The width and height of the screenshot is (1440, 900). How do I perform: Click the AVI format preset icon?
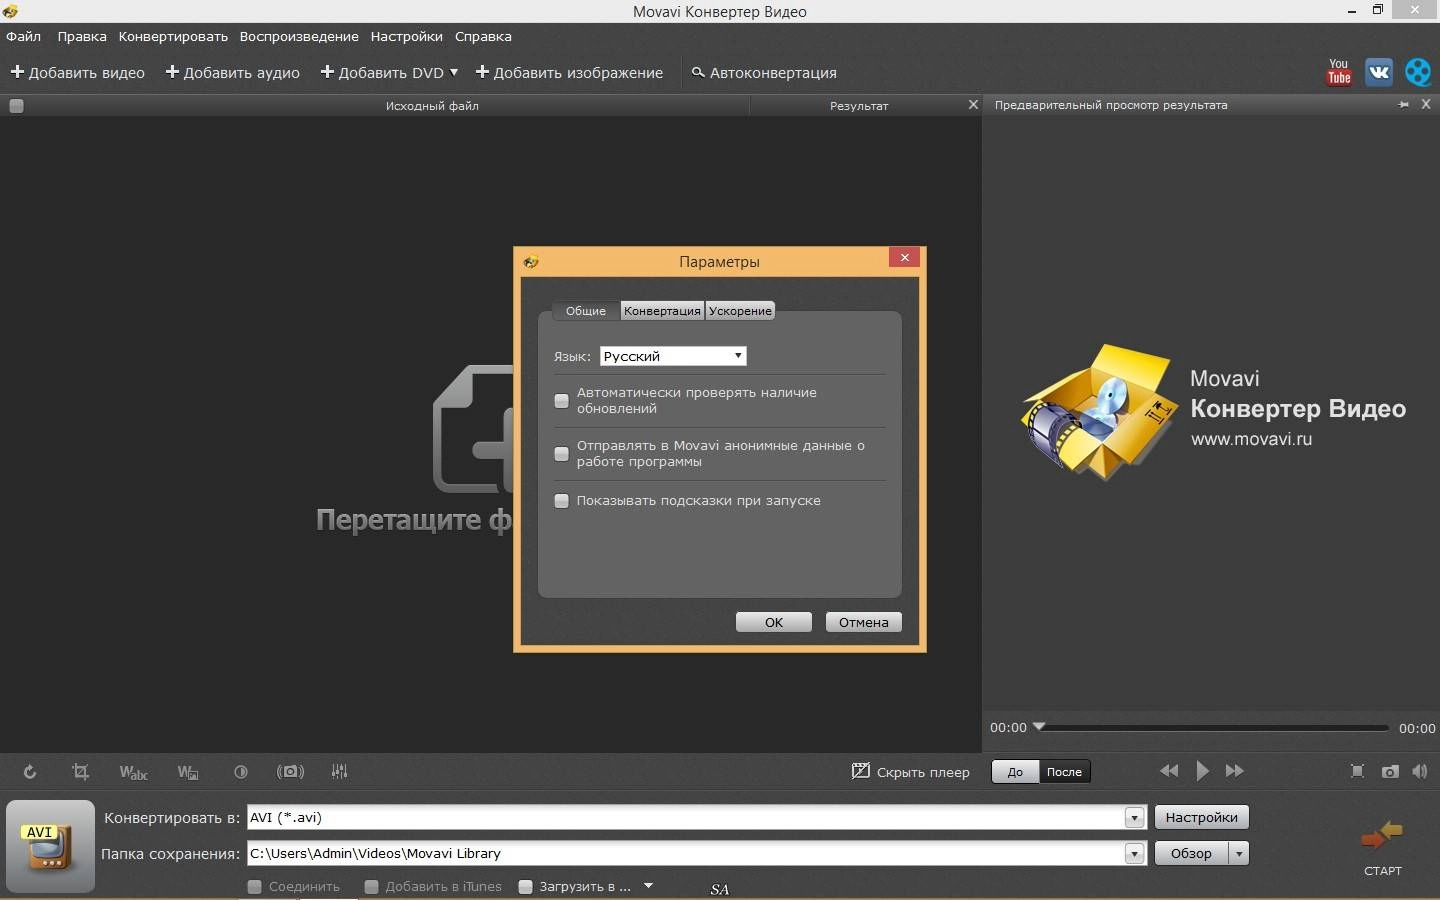[50, 846]
